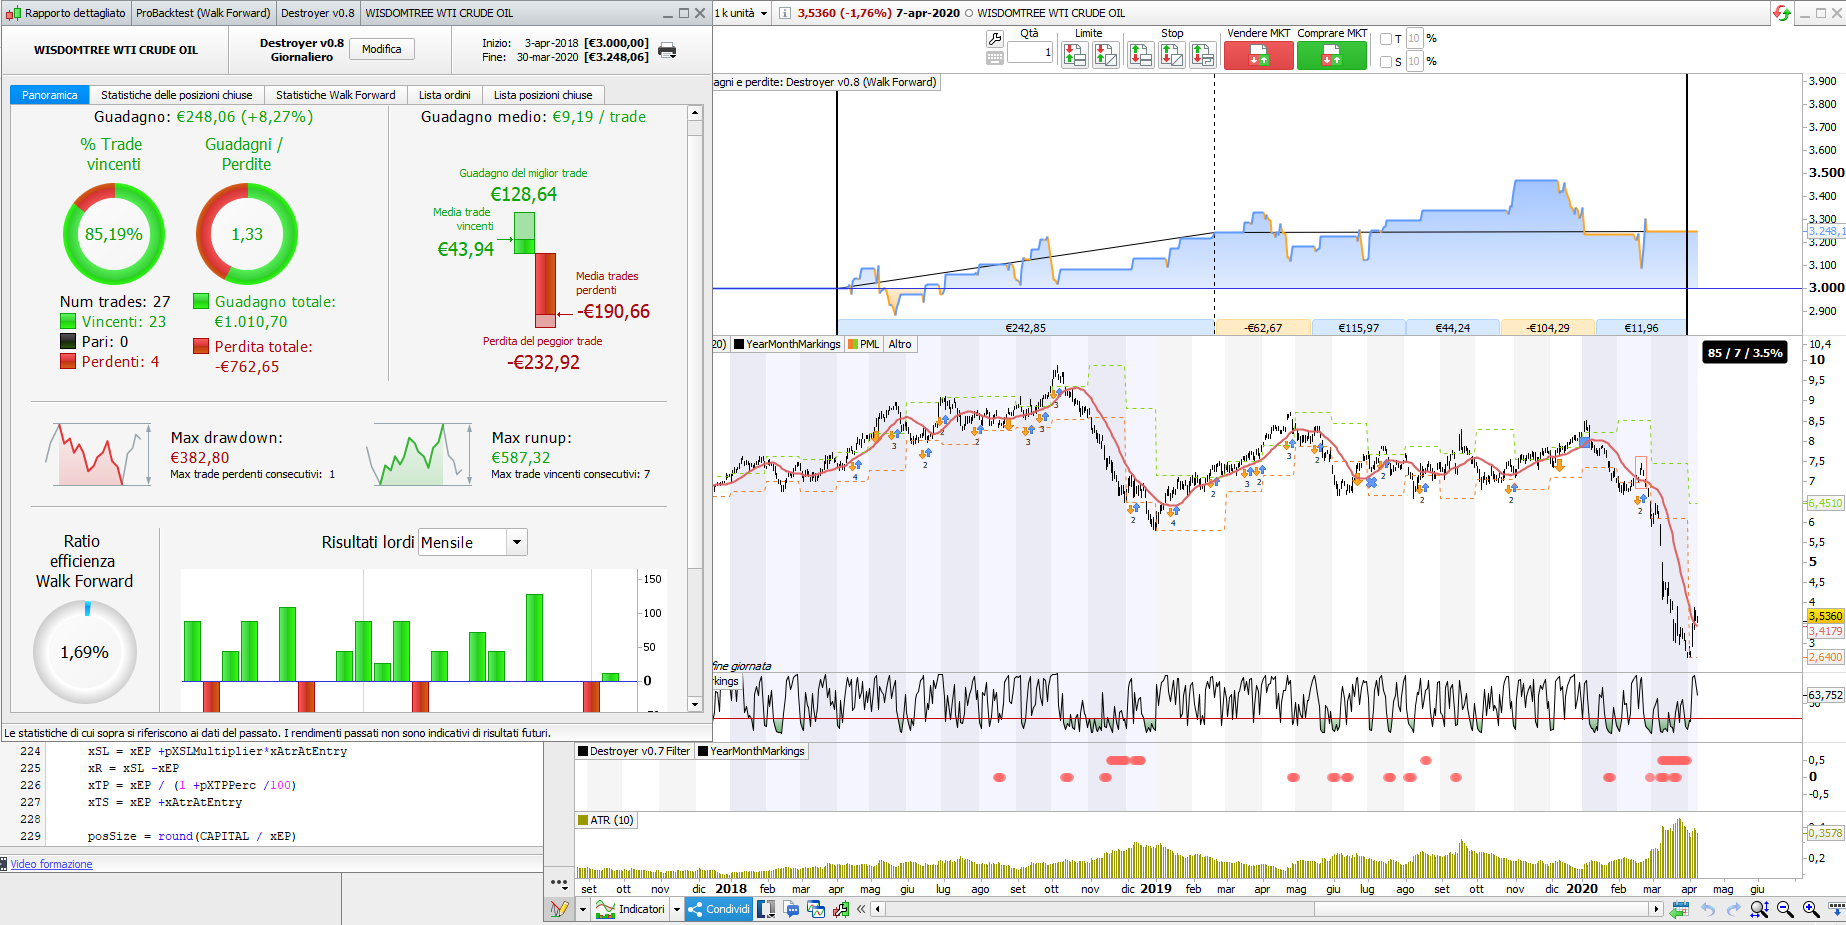Enable the S percent checkbox
This screenshot has height=925, width=1846.
[1386, 62]
